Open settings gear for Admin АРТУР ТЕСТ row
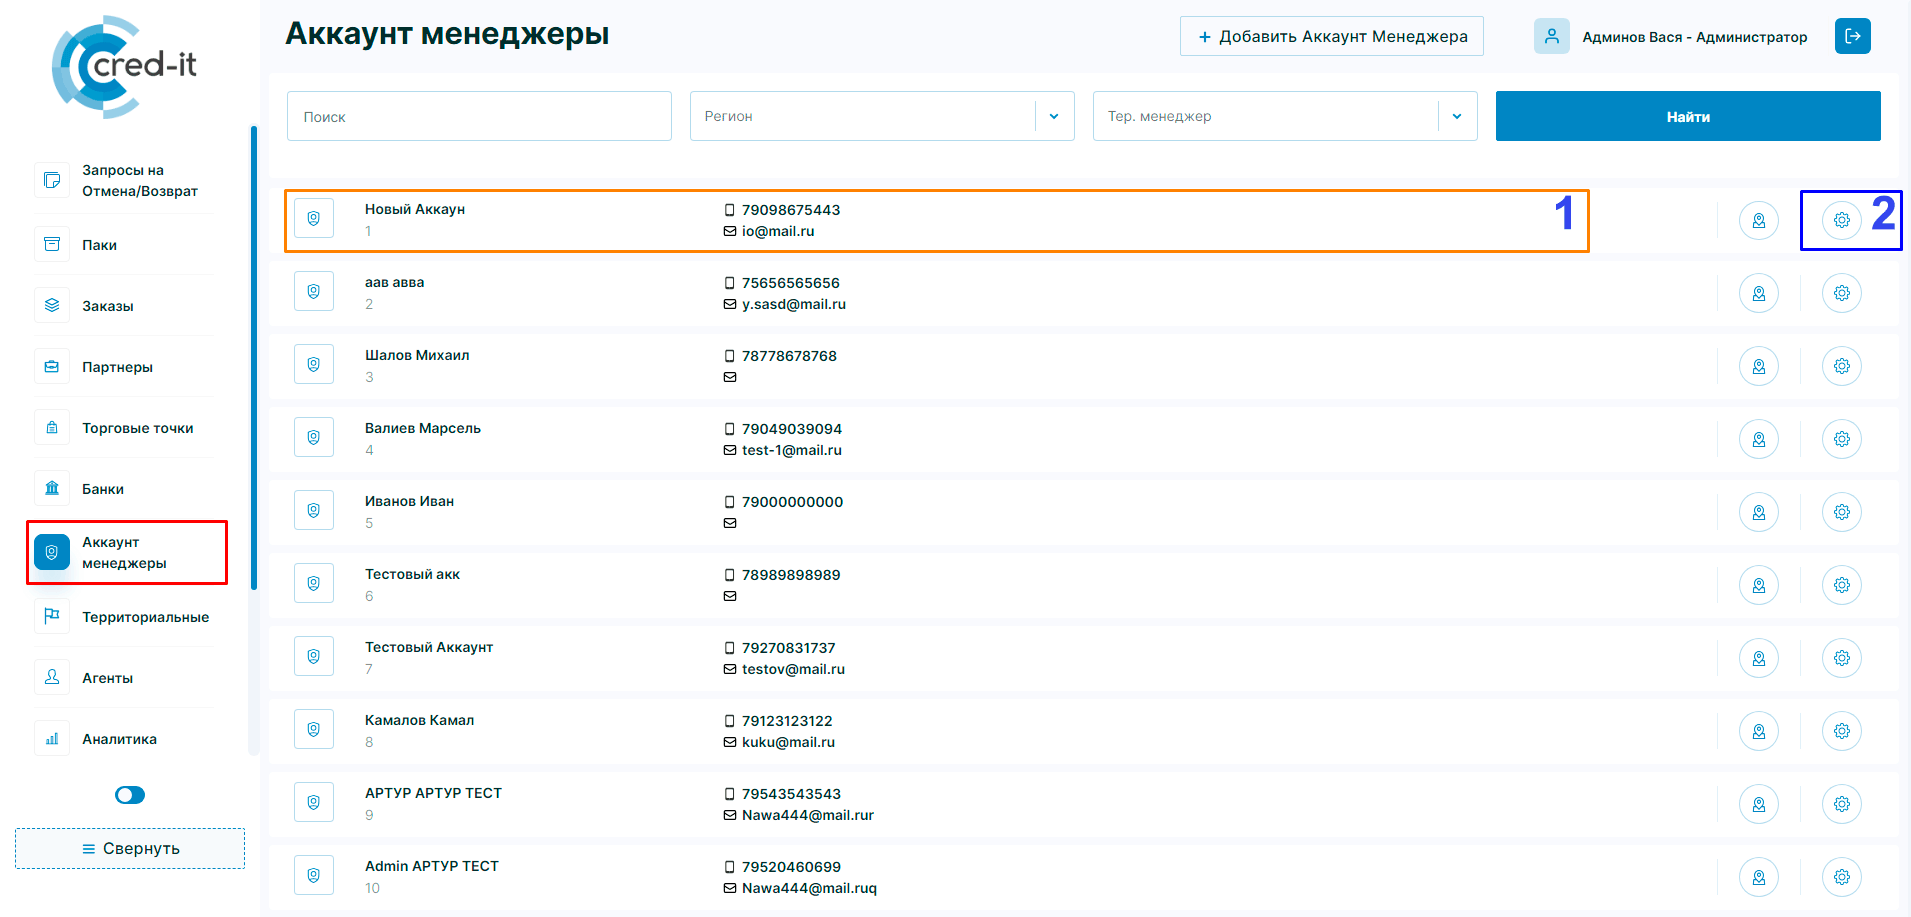This screenshot has height=917, width=1911. (x=1841, y=877)
